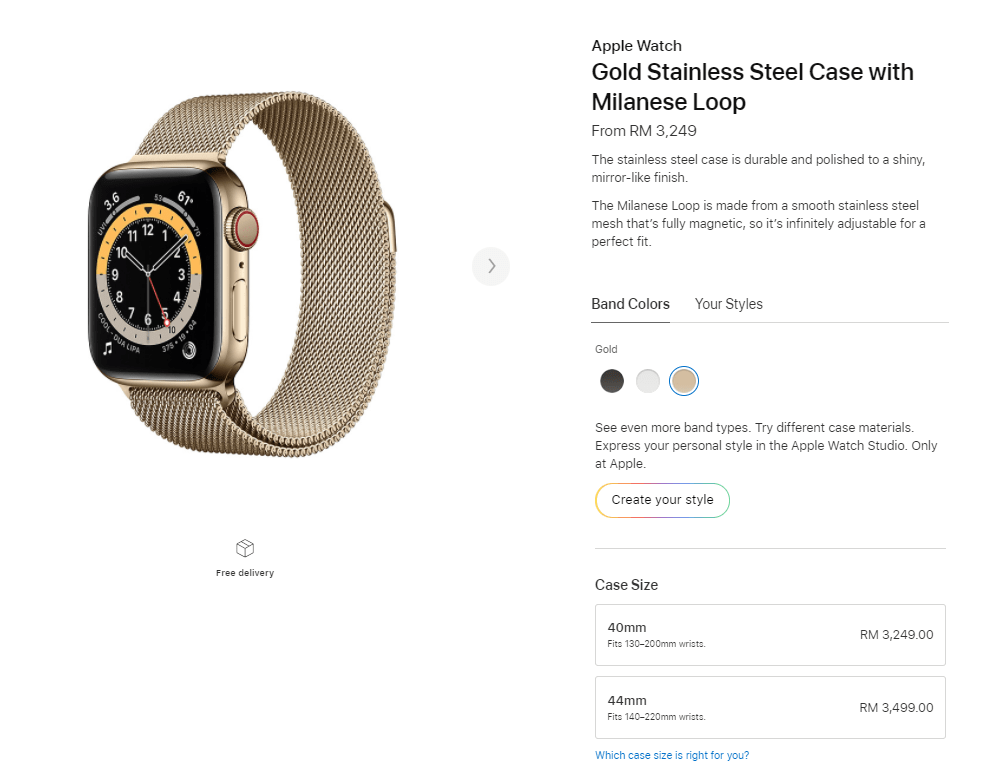Select the 40mm case size option

click(769, 634)
